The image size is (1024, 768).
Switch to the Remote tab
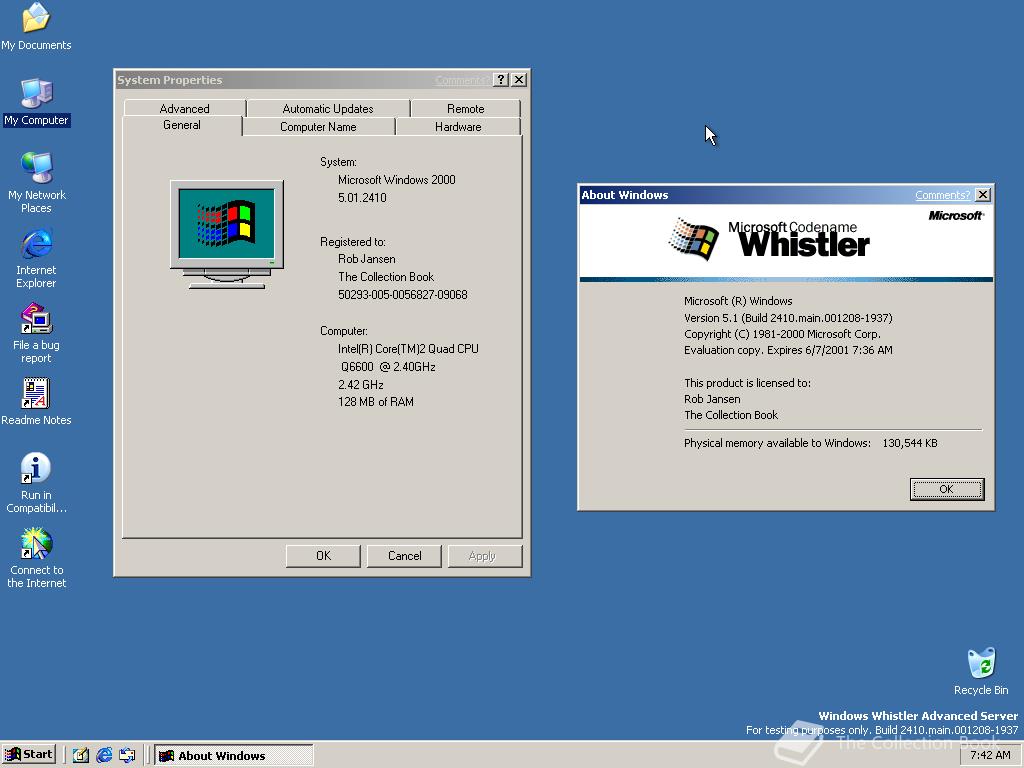click(466, 108)
